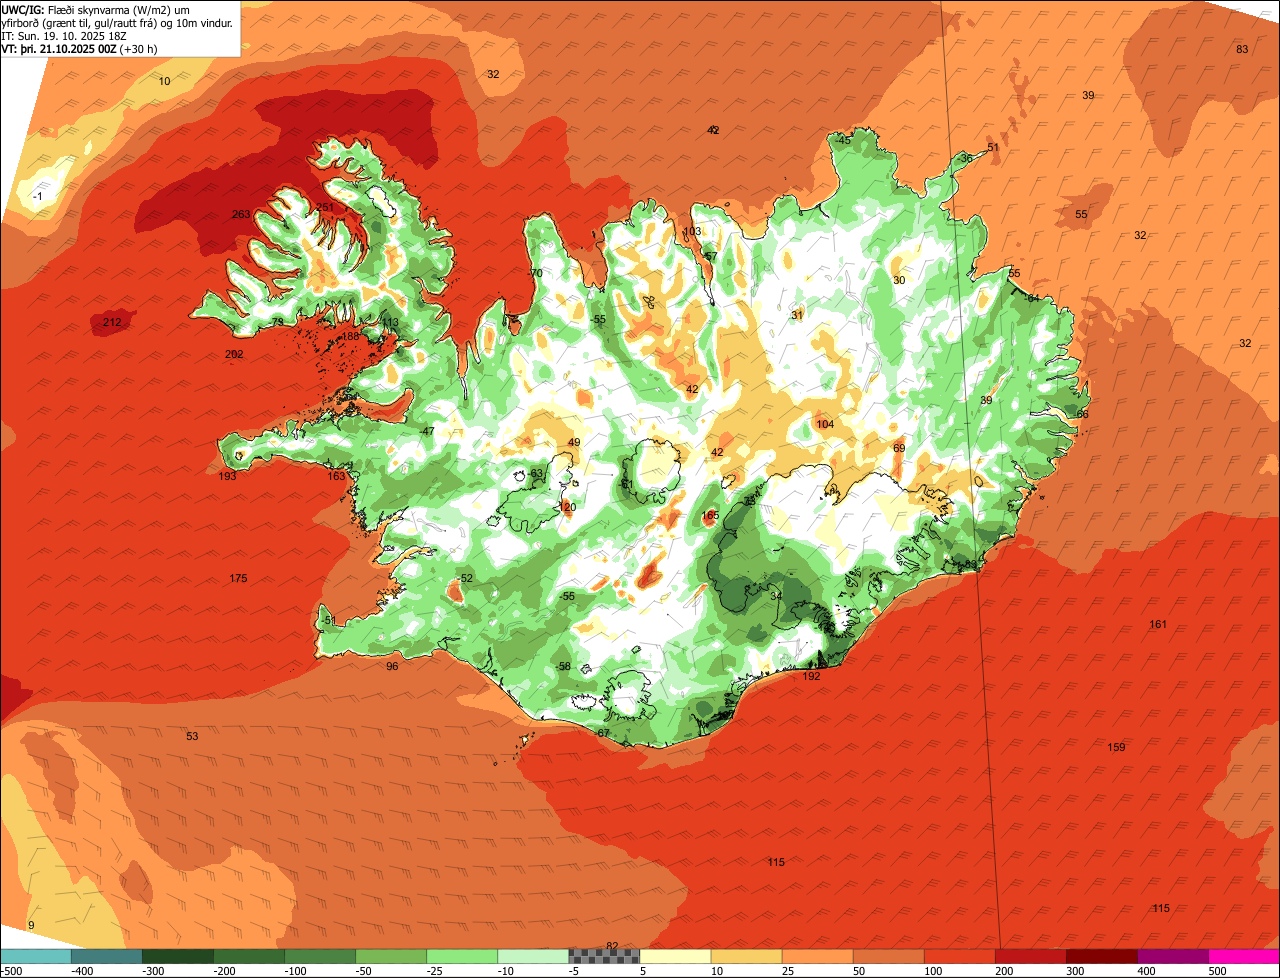Click the legend swatch between 5 and 10

(675, 956)
